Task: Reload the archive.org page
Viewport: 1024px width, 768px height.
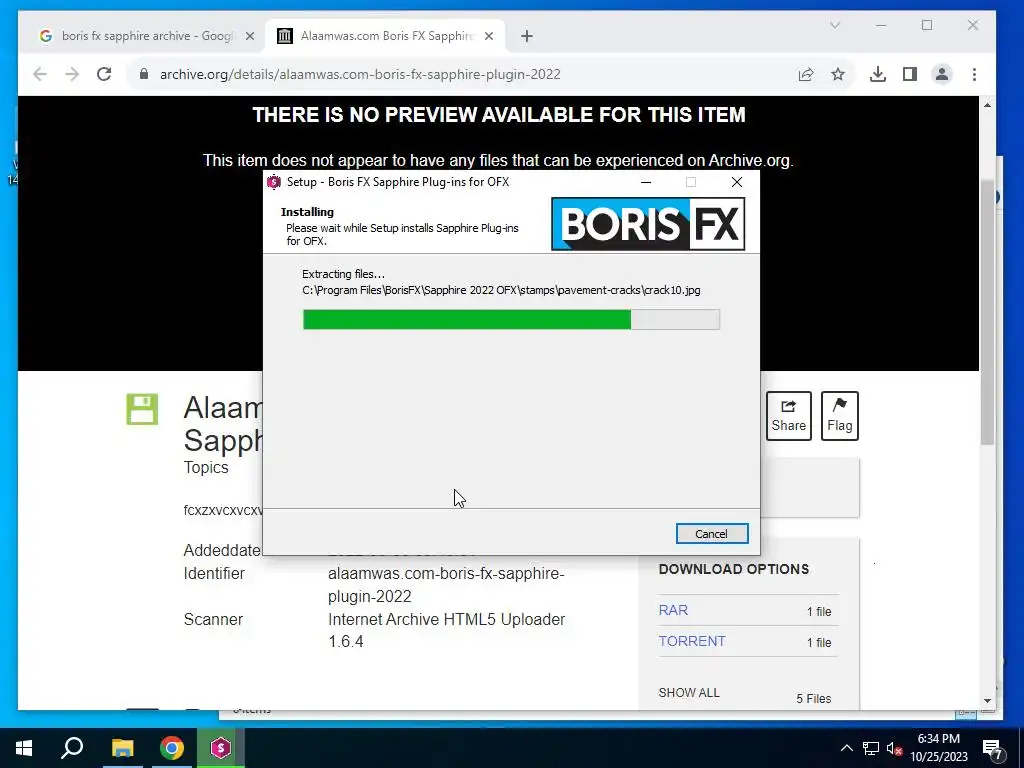Action: point(104,74)
